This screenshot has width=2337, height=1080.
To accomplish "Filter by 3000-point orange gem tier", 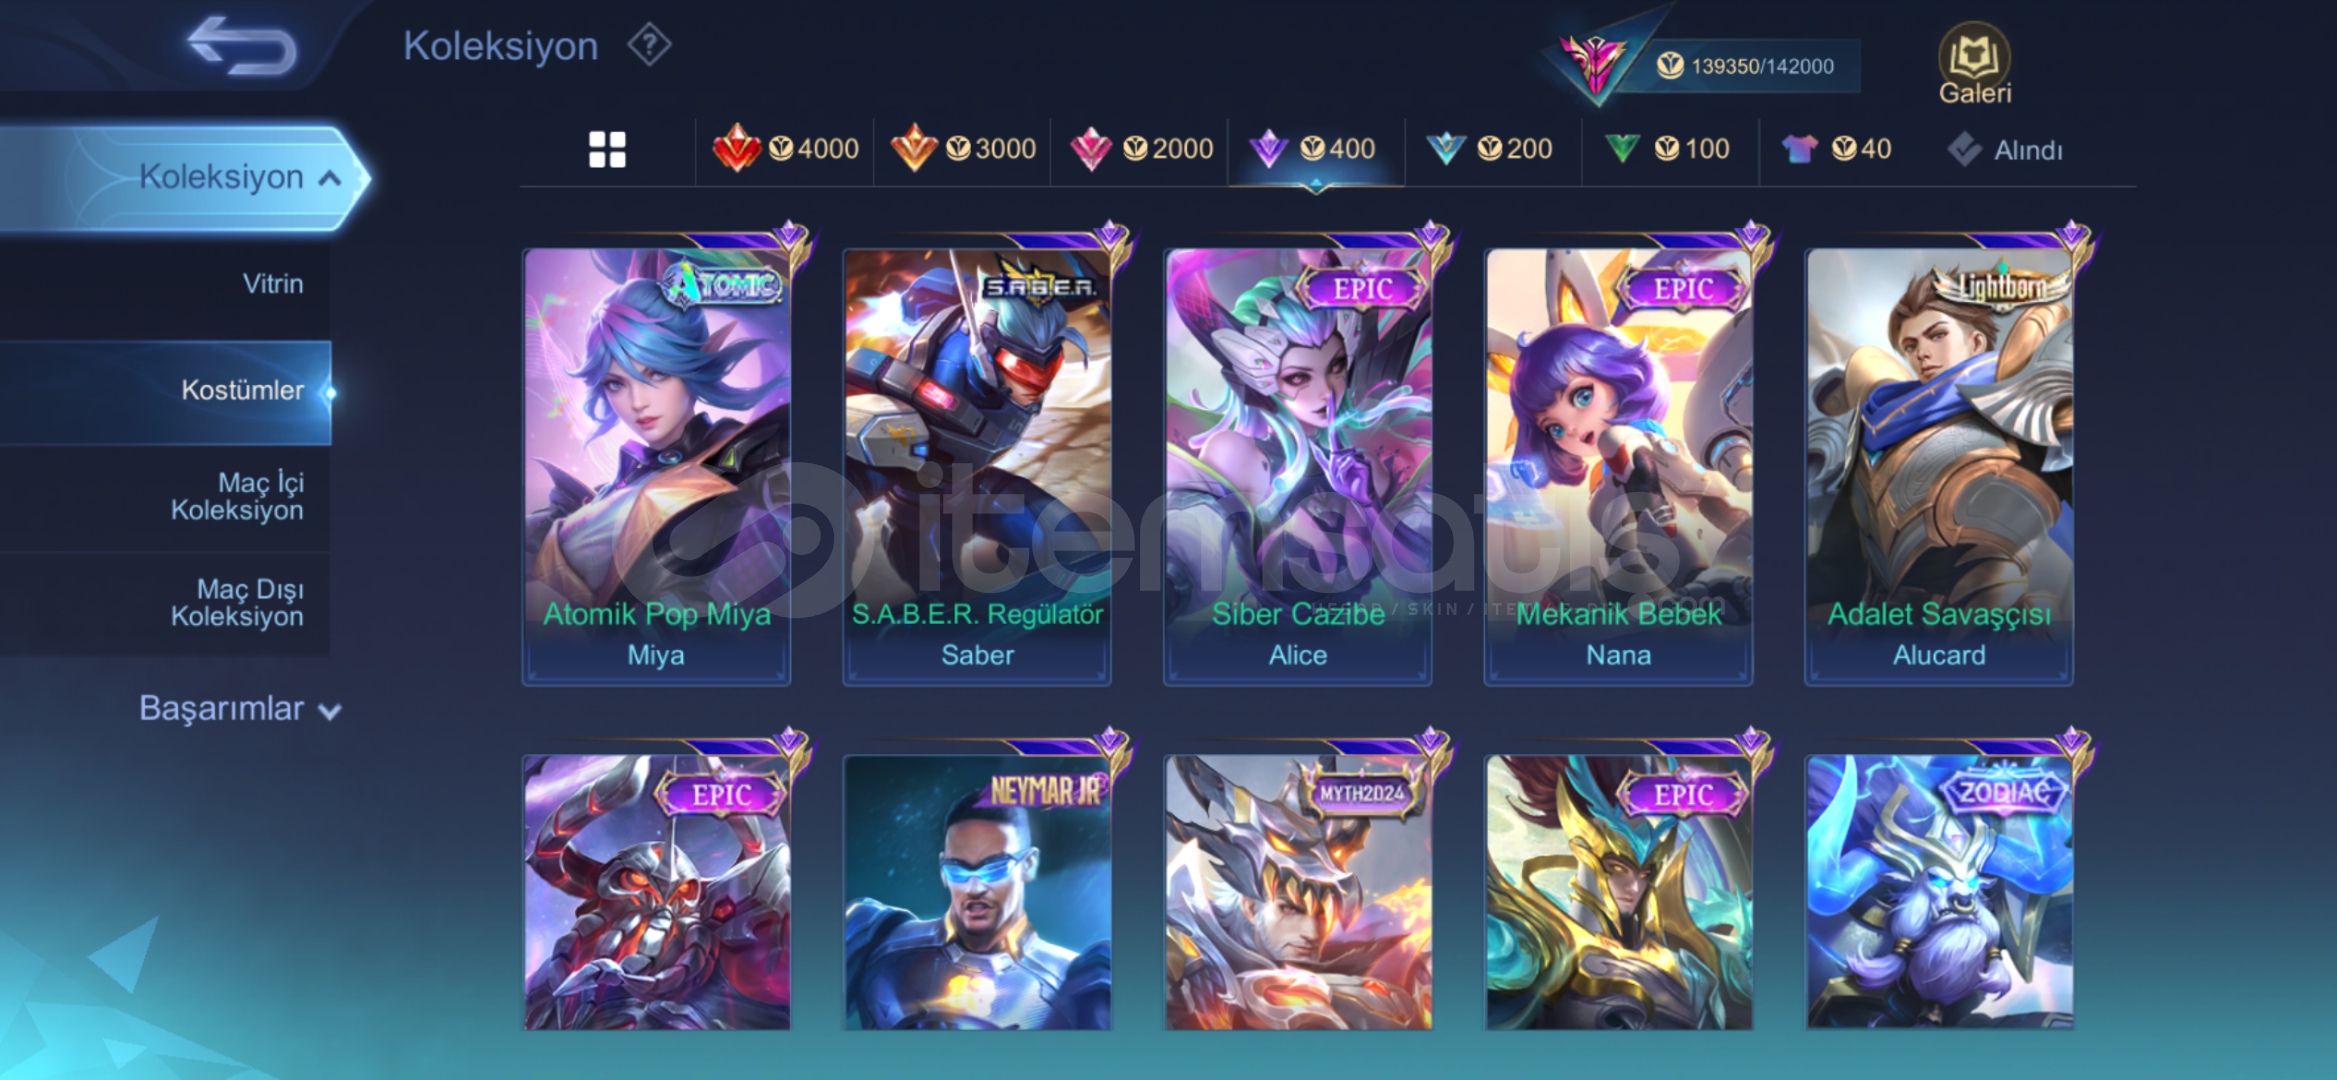I will 963,149.
